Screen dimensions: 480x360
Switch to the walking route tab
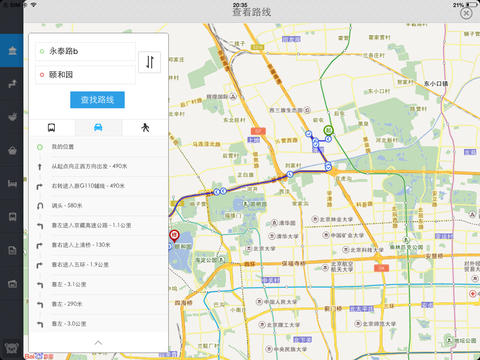click(x=145, y=128)
